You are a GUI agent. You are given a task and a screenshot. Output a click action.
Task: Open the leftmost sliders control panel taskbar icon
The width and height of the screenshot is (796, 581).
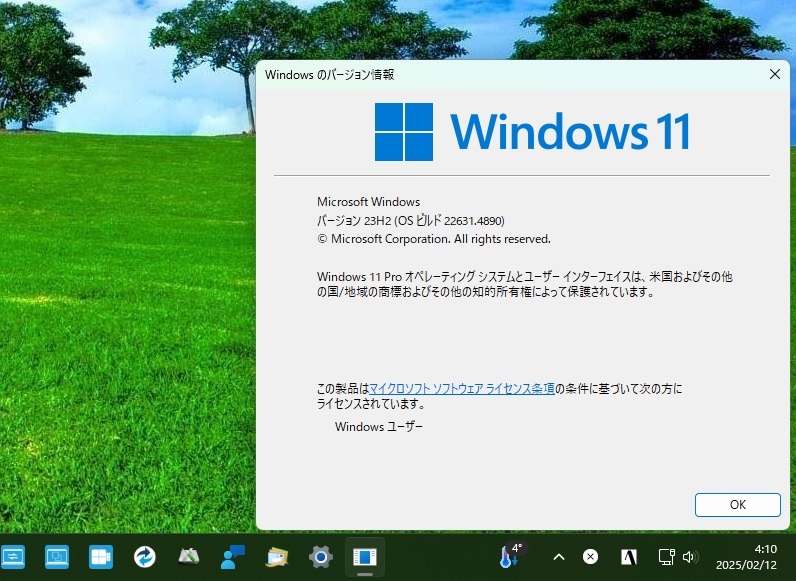[13, 557]
